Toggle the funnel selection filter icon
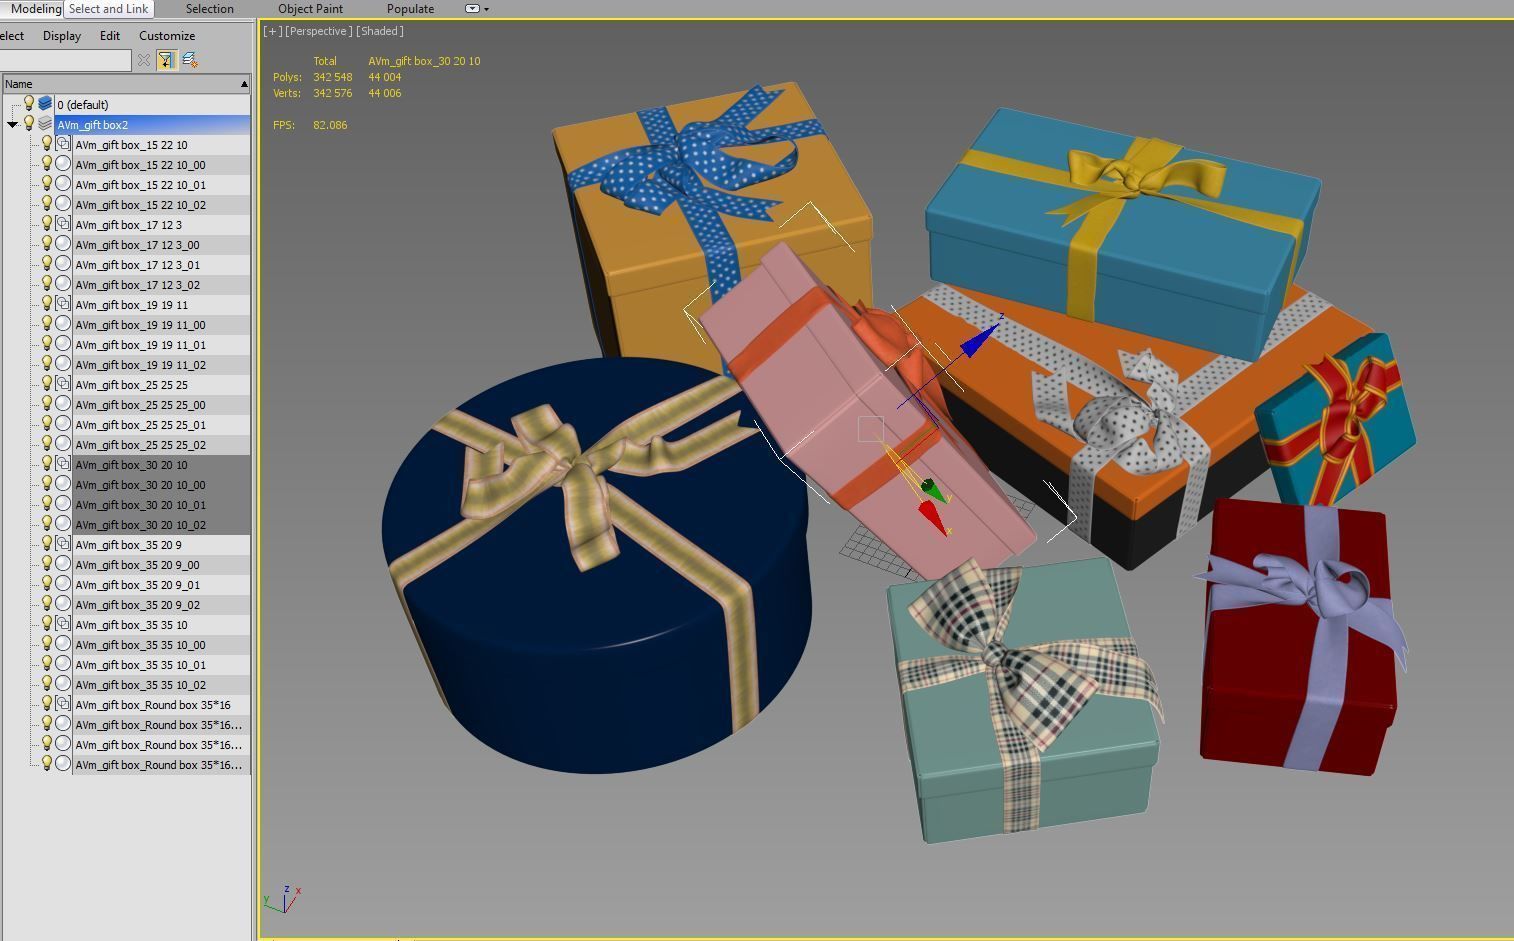Screen dimensions: 1514x941 click(166, 60)
